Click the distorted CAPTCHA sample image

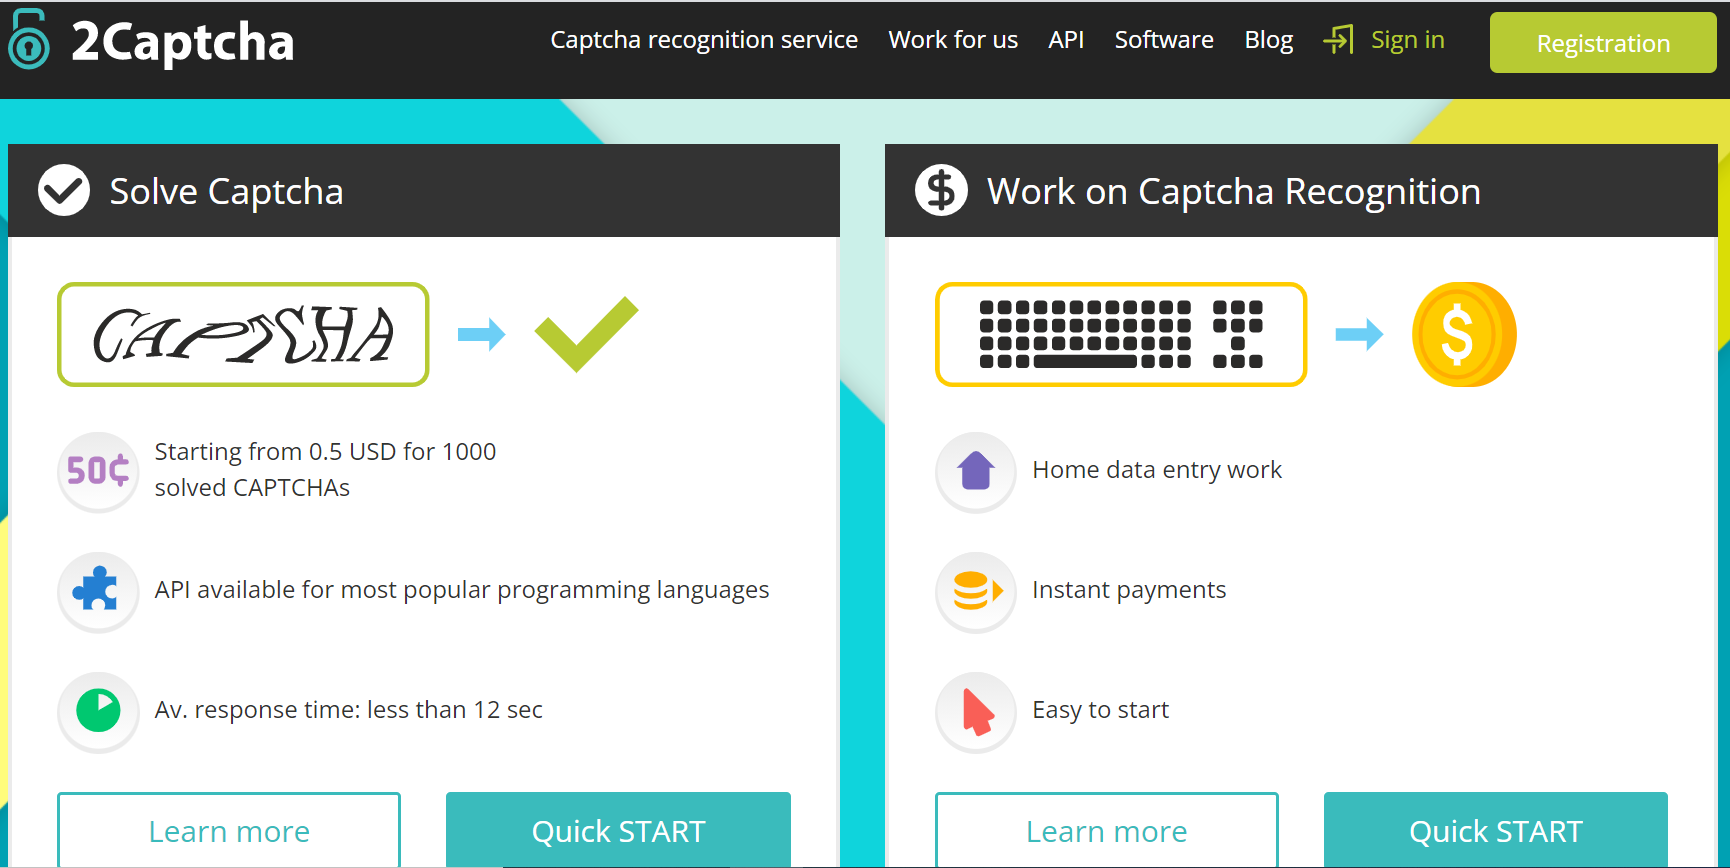click(243, 334)
